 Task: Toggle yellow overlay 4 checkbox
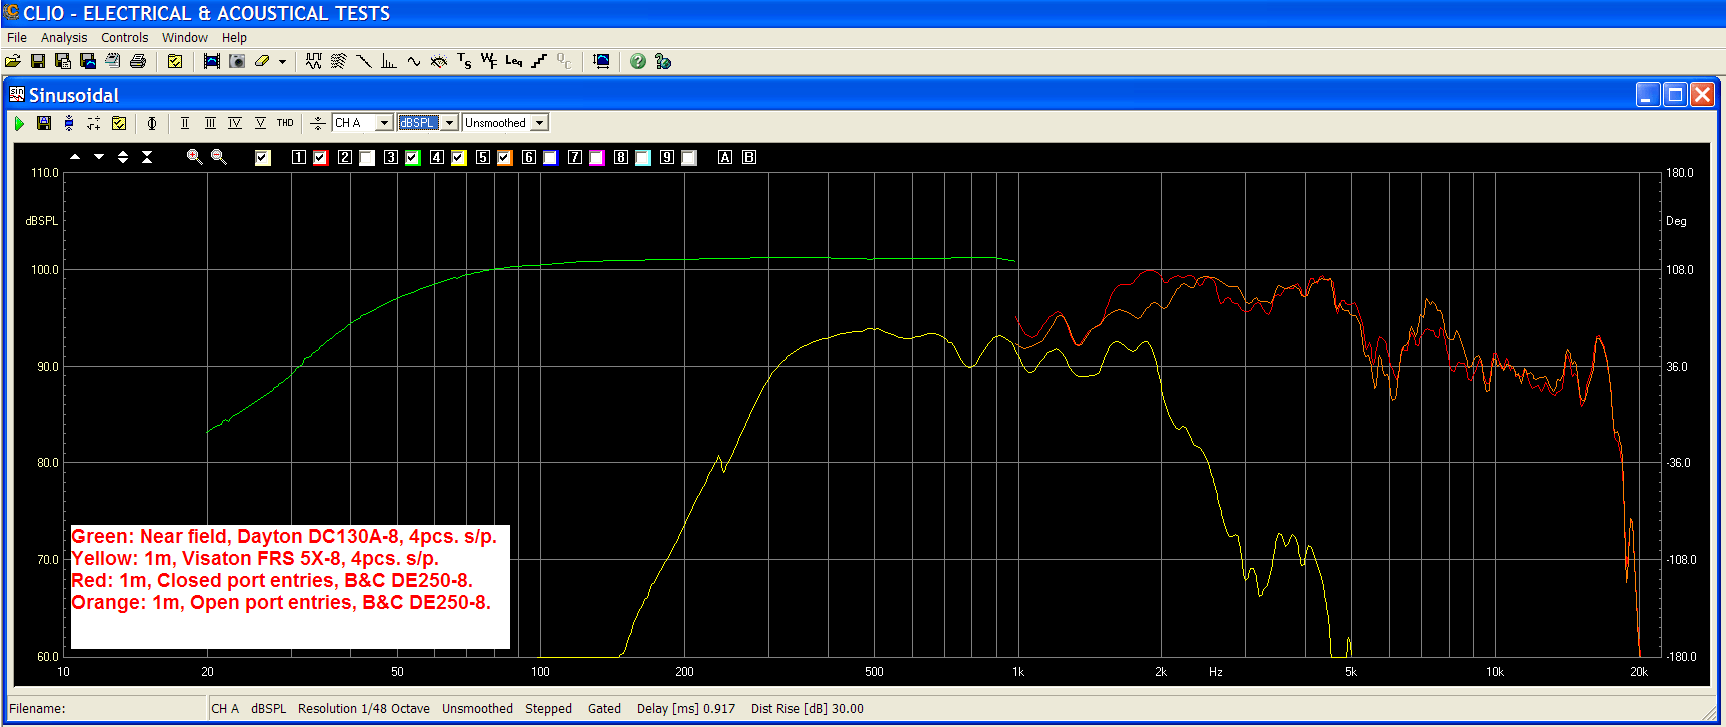click(x=459, y=158)
